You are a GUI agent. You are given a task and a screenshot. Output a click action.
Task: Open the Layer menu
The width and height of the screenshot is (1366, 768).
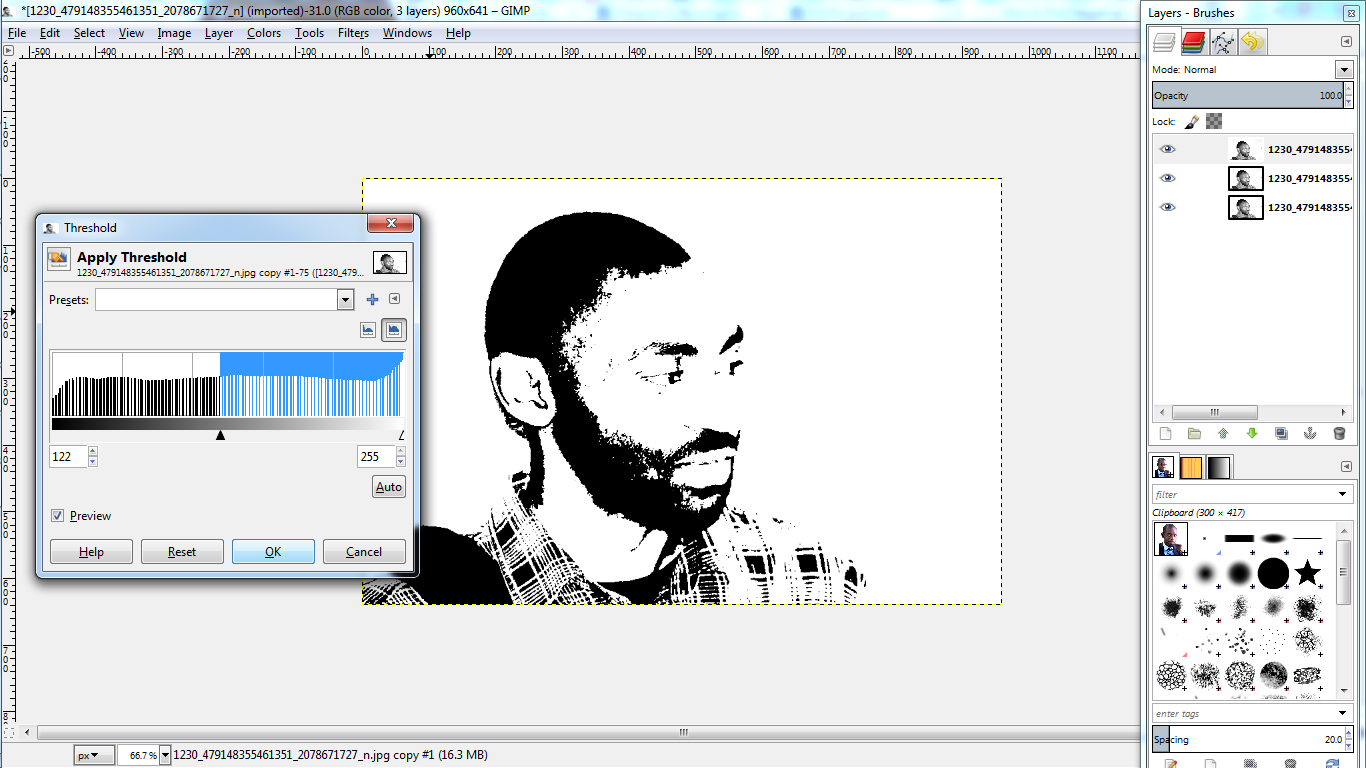pyautogui.click(x=219, y=33)
